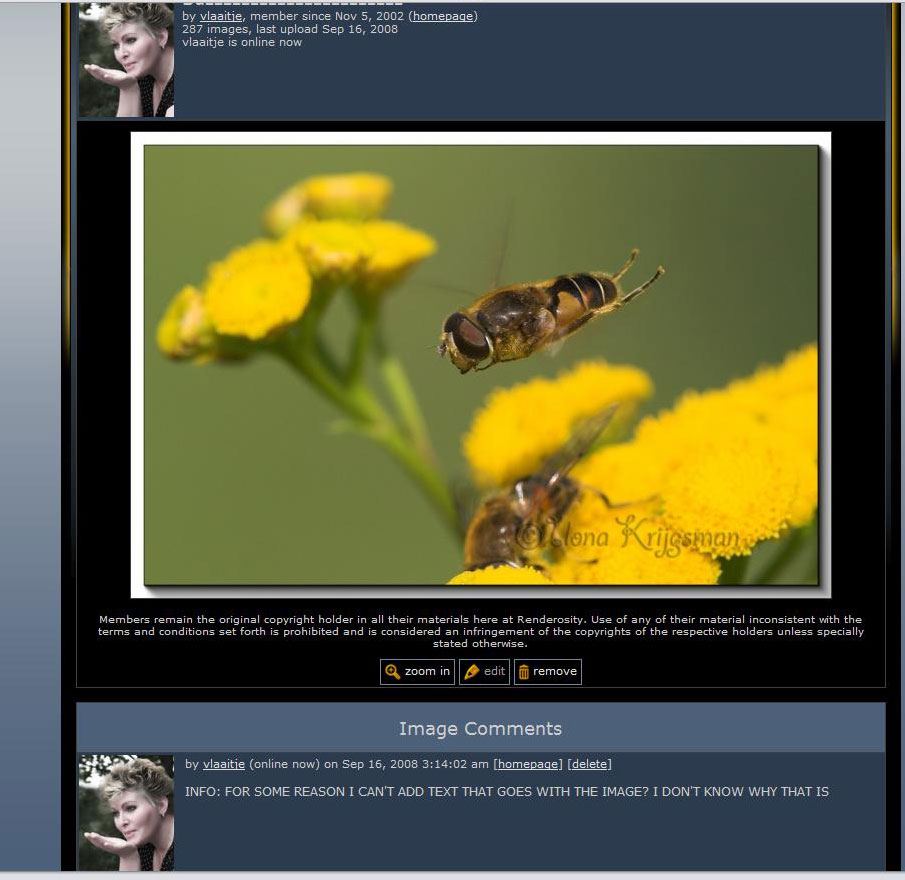Viewport: 905px width, 880px height.
Task: Click the copyright notice mentioning Renderosity
Action: coord(480,631)
